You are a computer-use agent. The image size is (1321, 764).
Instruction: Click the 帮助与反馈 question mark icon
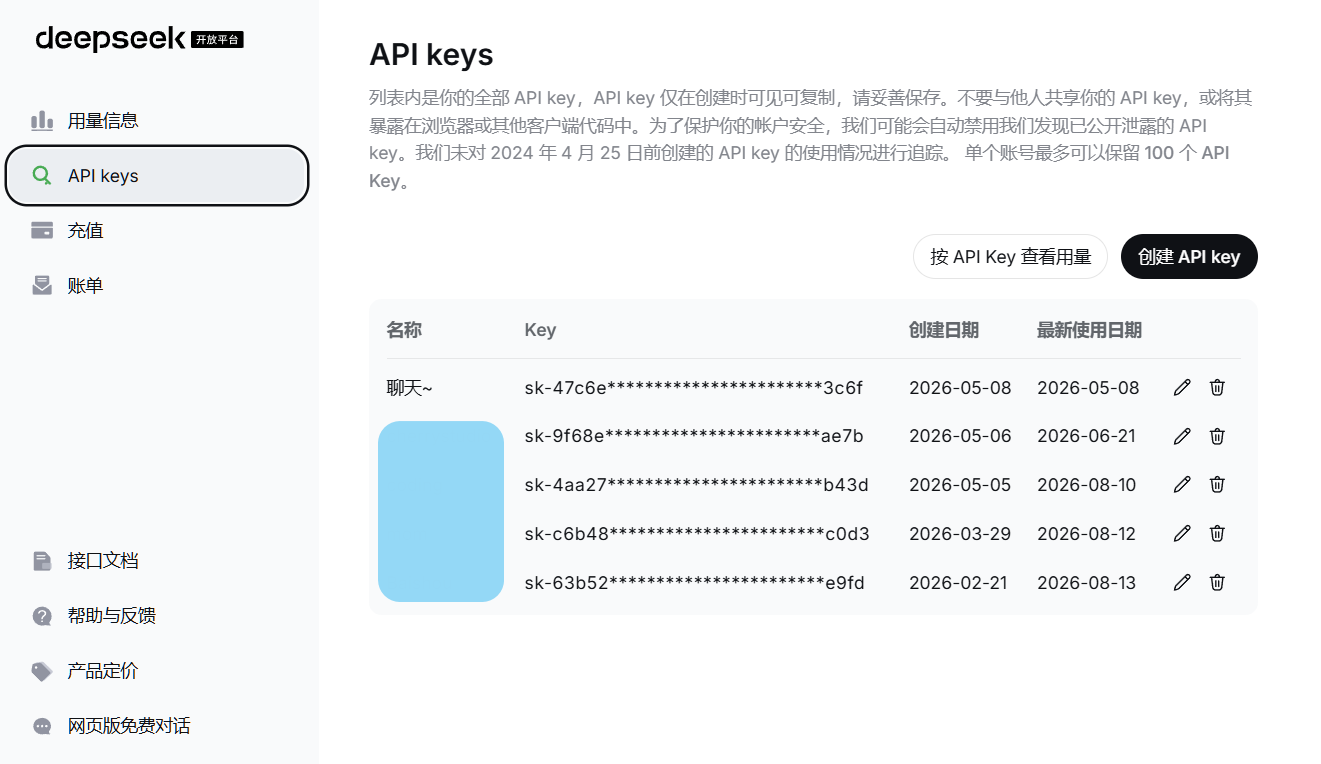click(x=42, y=616)
